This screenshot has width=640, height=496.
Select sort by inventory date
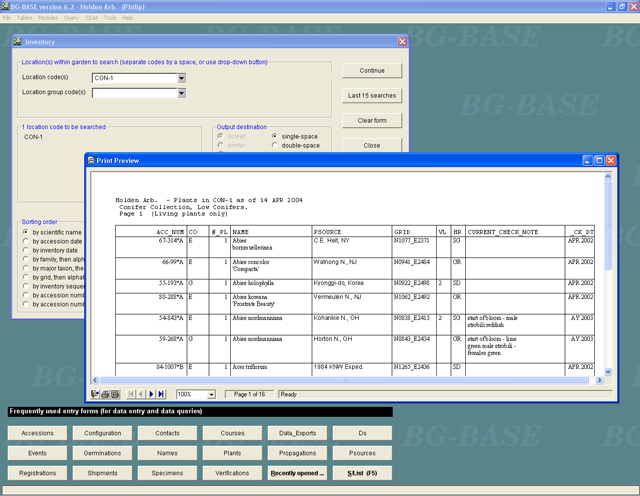click(x=26, y=250)
